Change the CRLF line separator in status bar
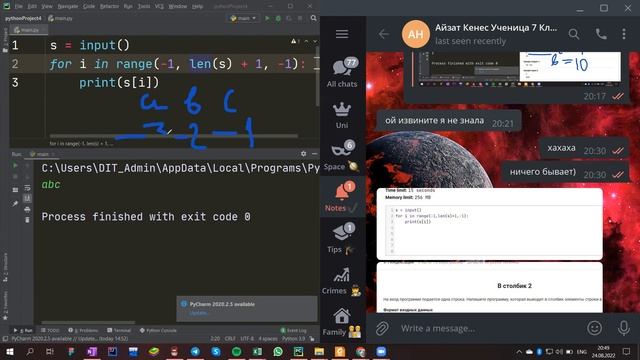640x360 pixels. click(230, 338)
